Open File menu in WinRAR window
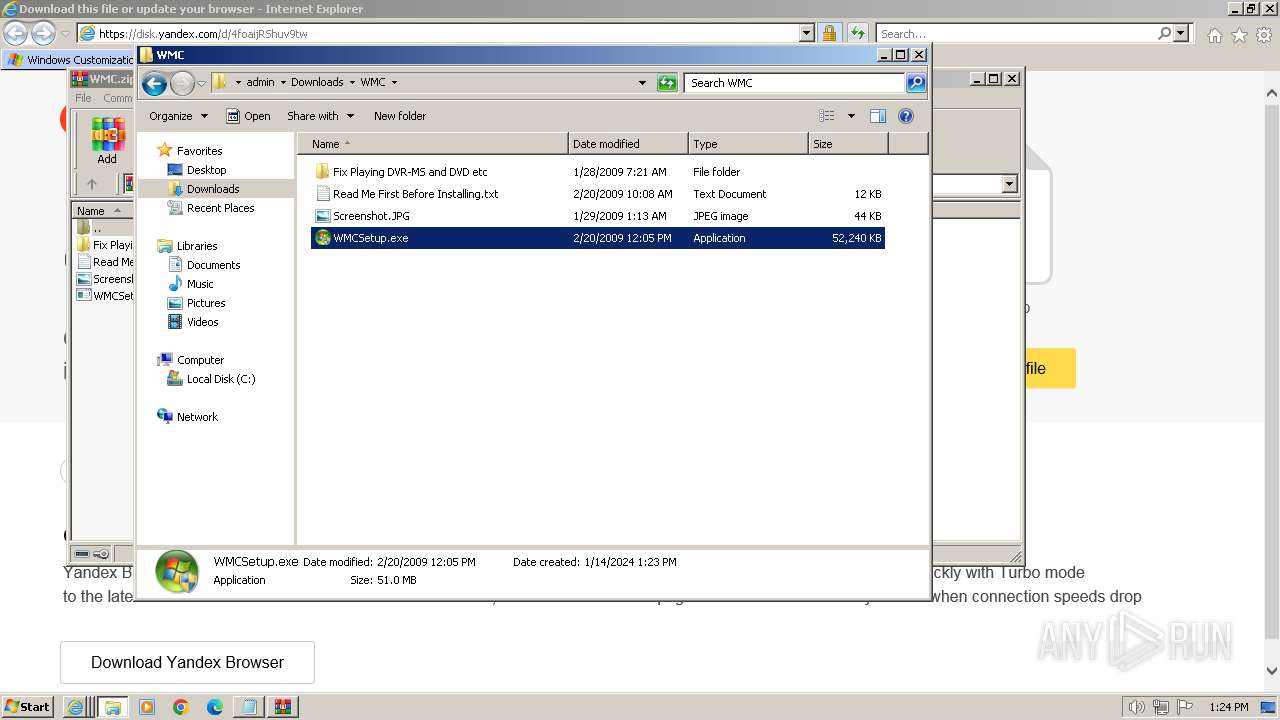The width and height of the screenshot is (1280, 720). coord(83,98)
